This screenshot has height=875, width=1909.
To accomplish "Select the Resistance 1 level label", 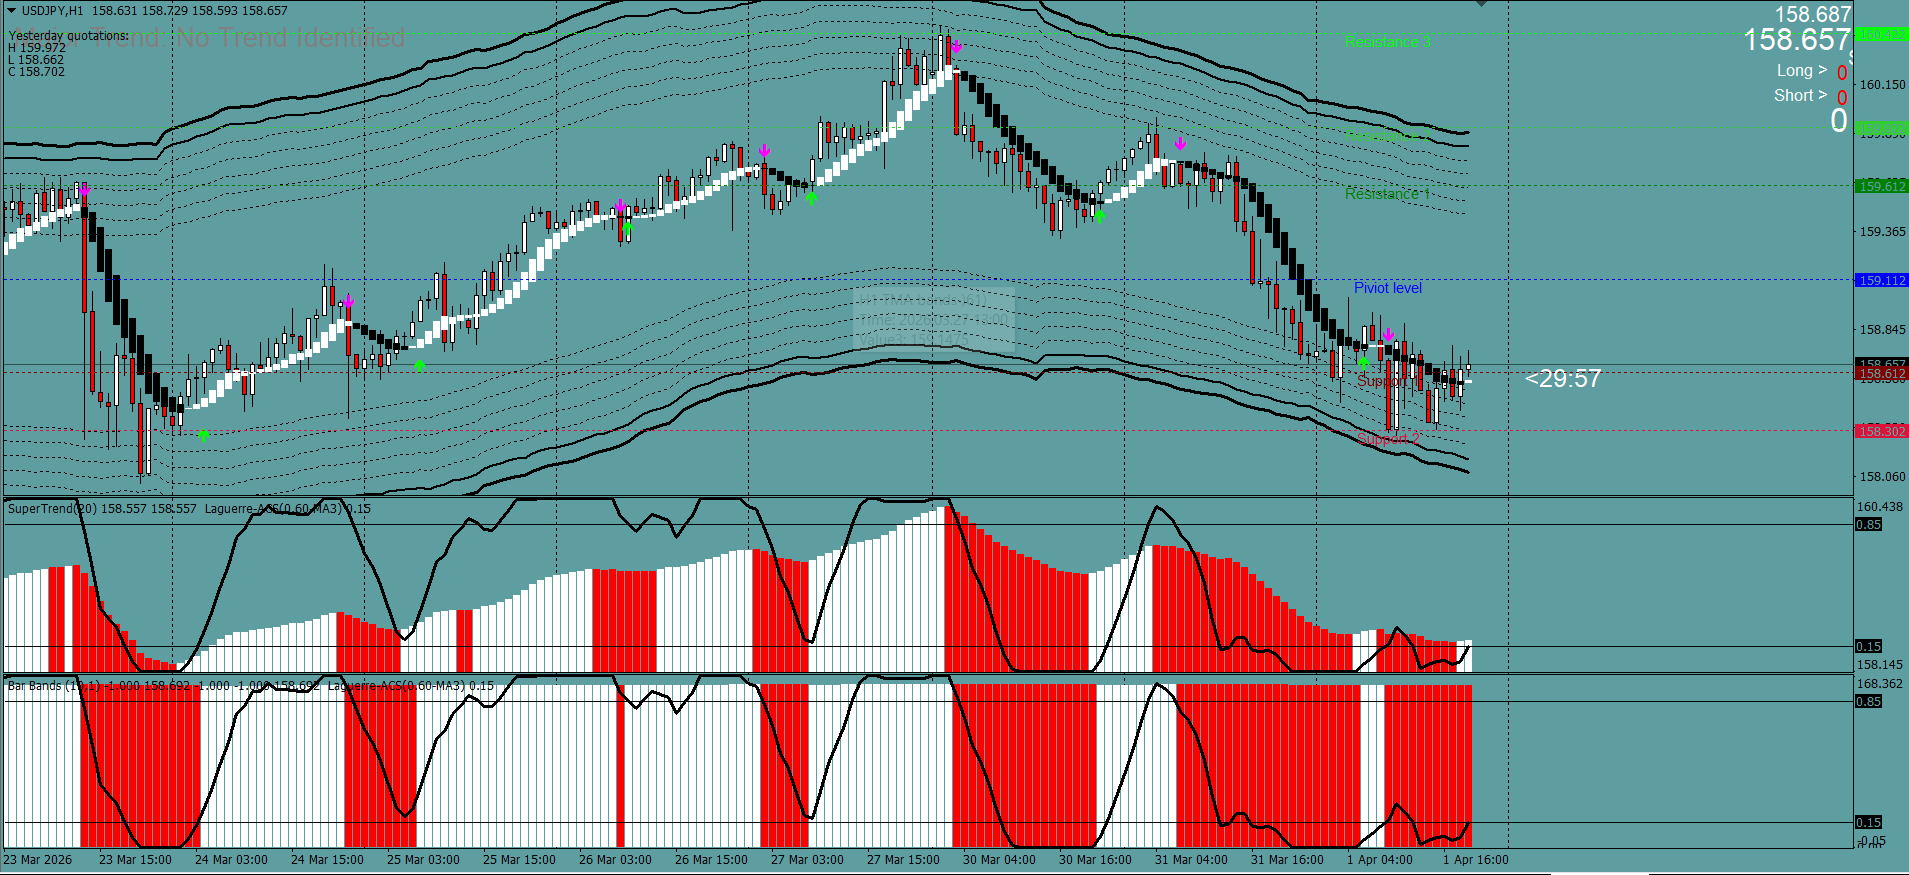I will click(x=1387, y=194).
